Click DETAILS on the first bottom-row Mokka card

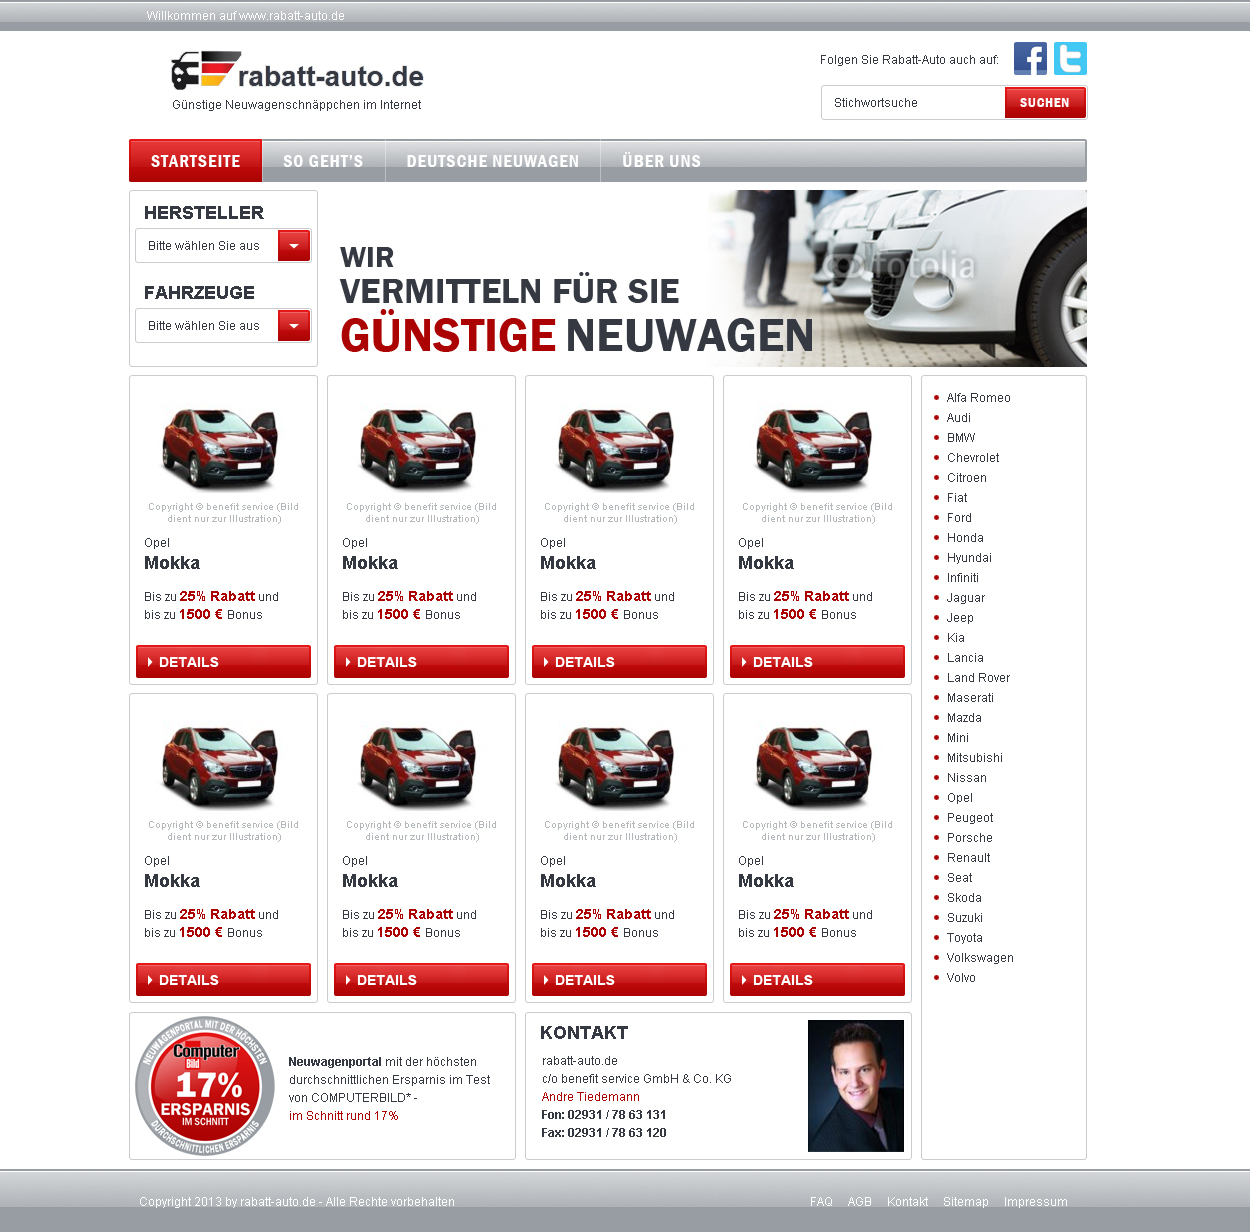[223, 980]
